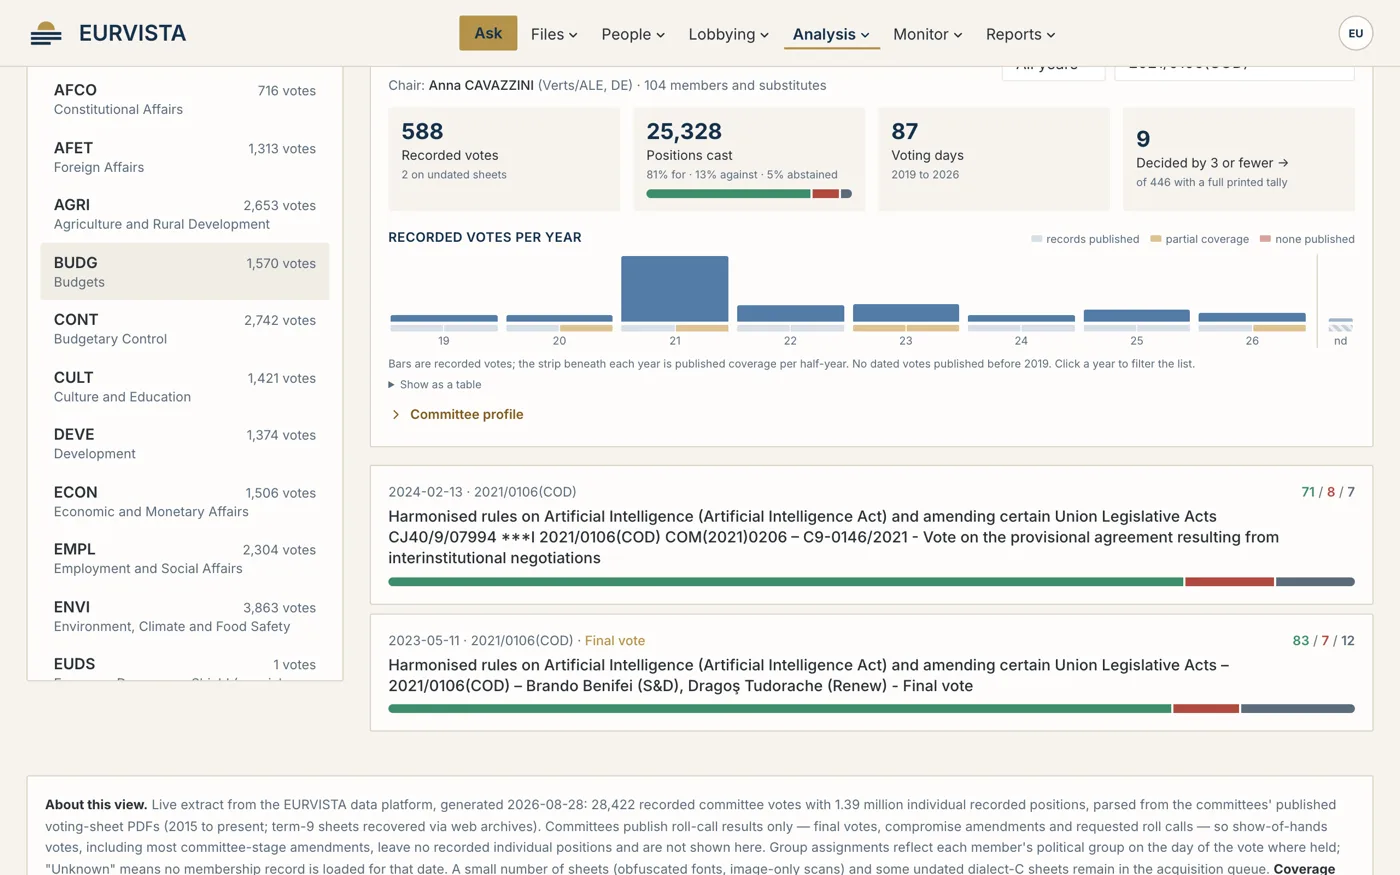Click the 588 Recorded votes card
Image resolution: width=1400 pixels, height=875 pixels.
click(504, 159)
